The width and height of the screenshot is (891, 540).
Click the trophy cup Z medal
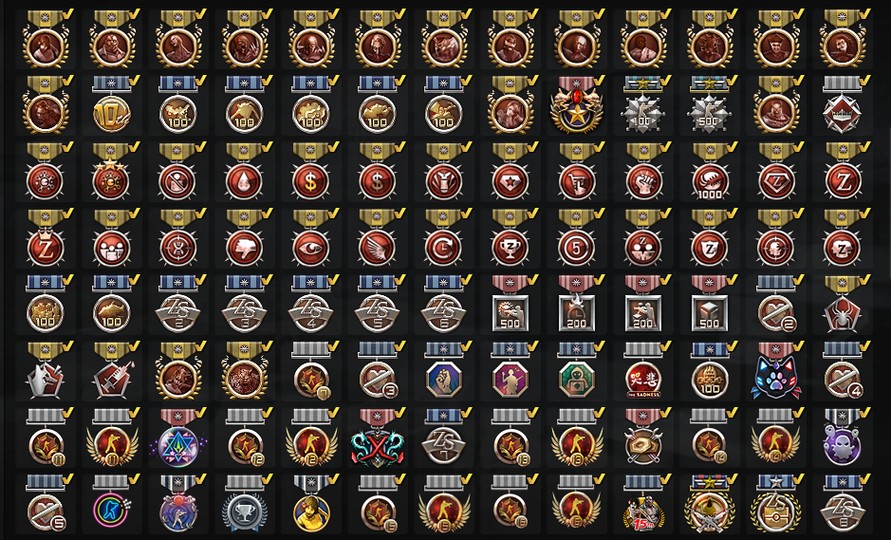click(x=510, y=239)
